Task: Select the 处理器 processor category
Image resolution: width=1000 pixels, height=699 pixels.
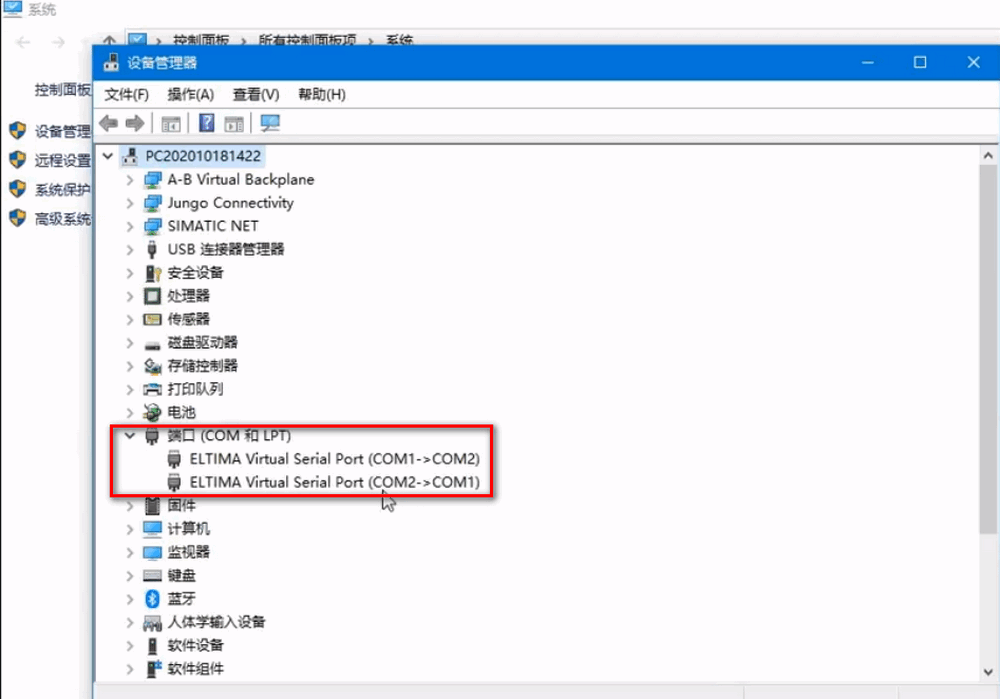Action: click(x=188, y=296)
